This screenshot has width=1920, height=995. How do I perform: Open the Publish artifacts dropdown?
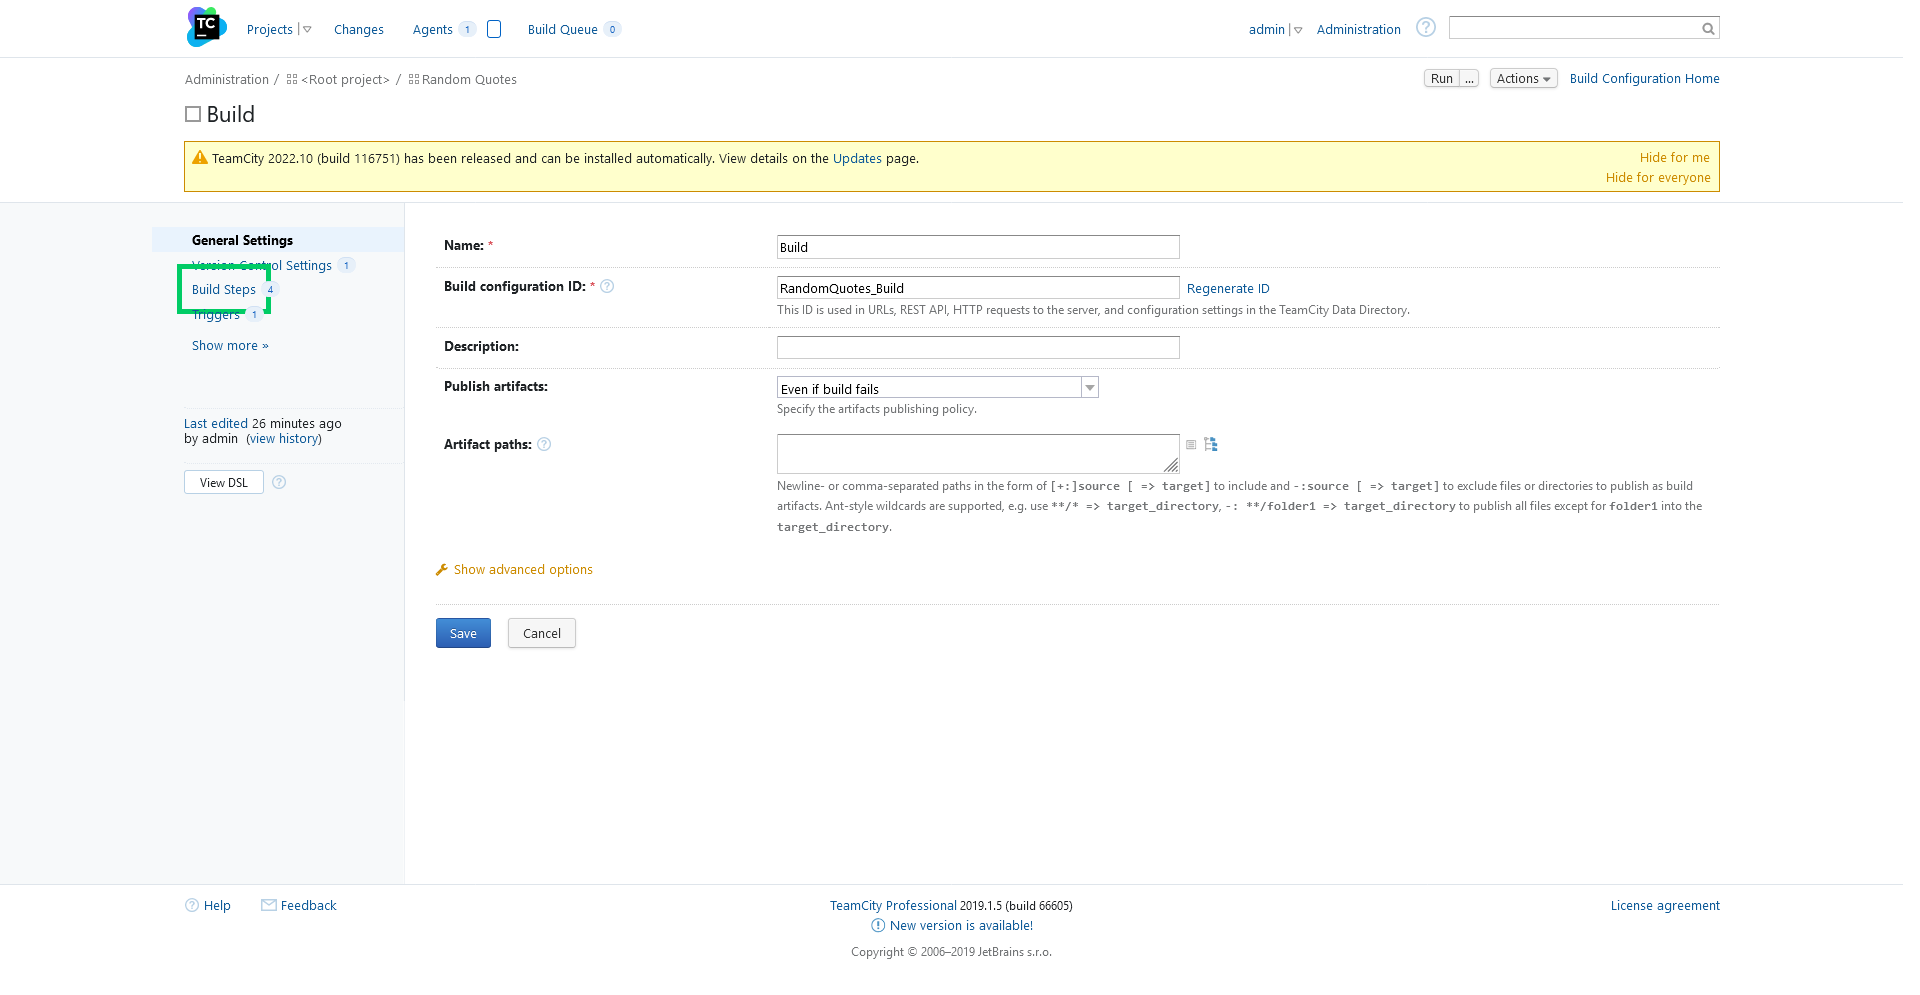(937, 388)
